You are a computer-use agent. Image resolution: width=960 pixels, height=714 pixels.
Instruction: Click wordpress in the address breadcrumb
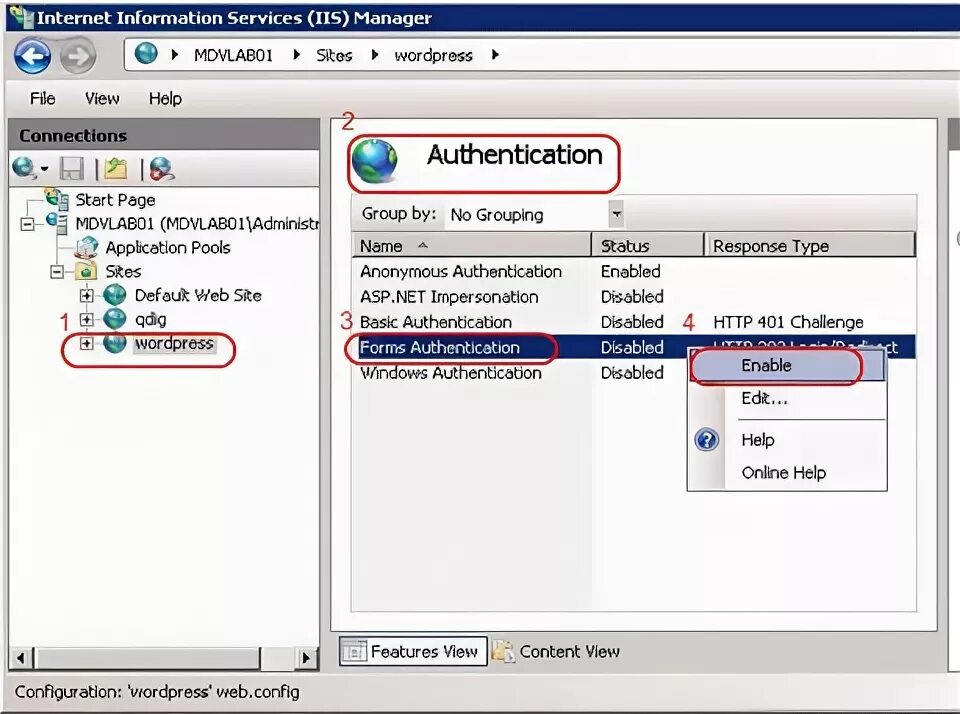coord(433,56)
